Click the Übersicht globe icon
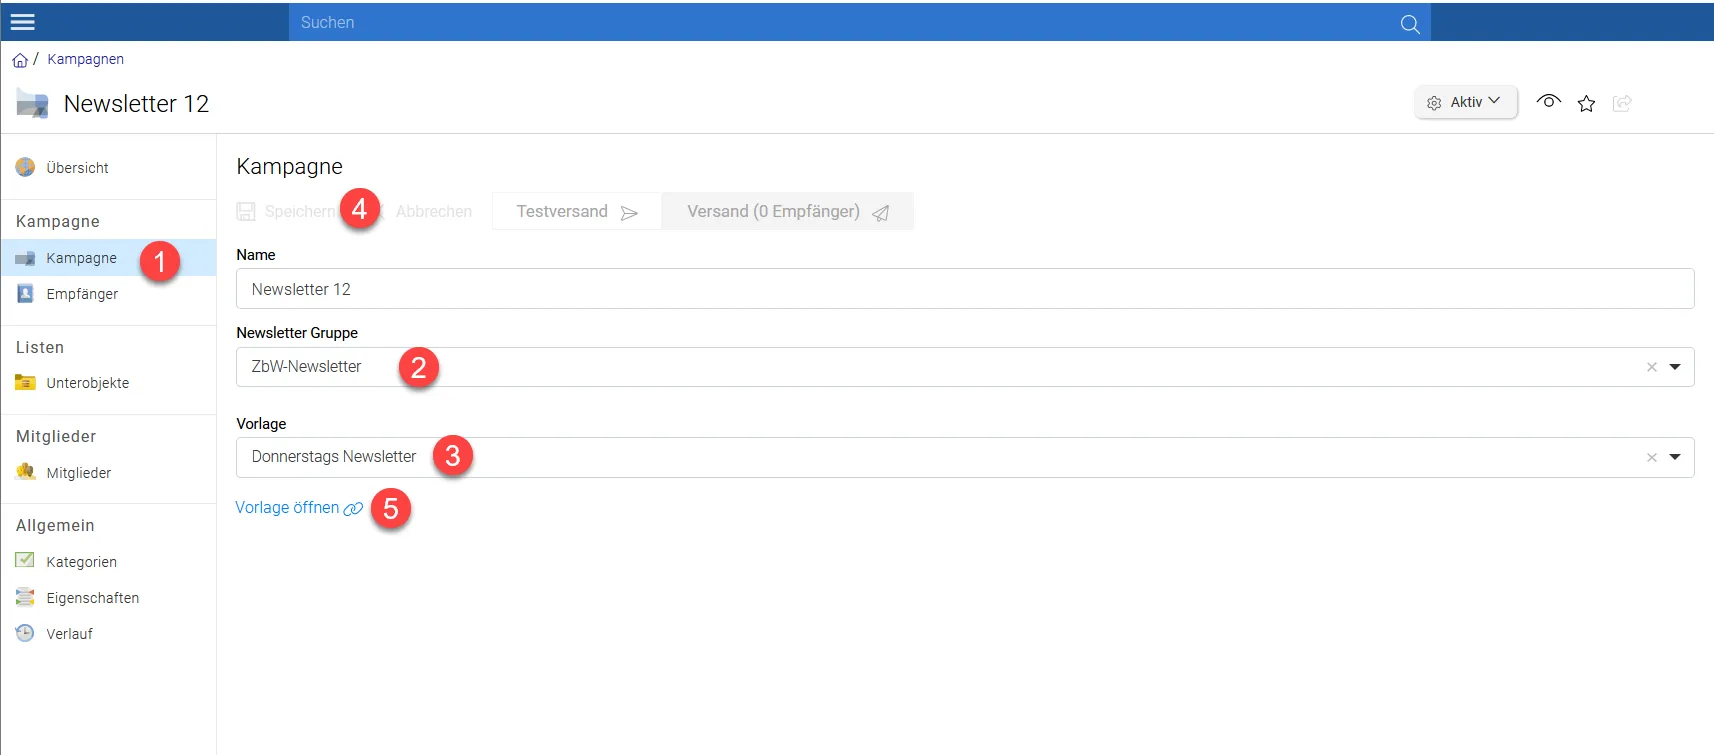This screenshot has width=1714, height=755. (x=25, y=167)
